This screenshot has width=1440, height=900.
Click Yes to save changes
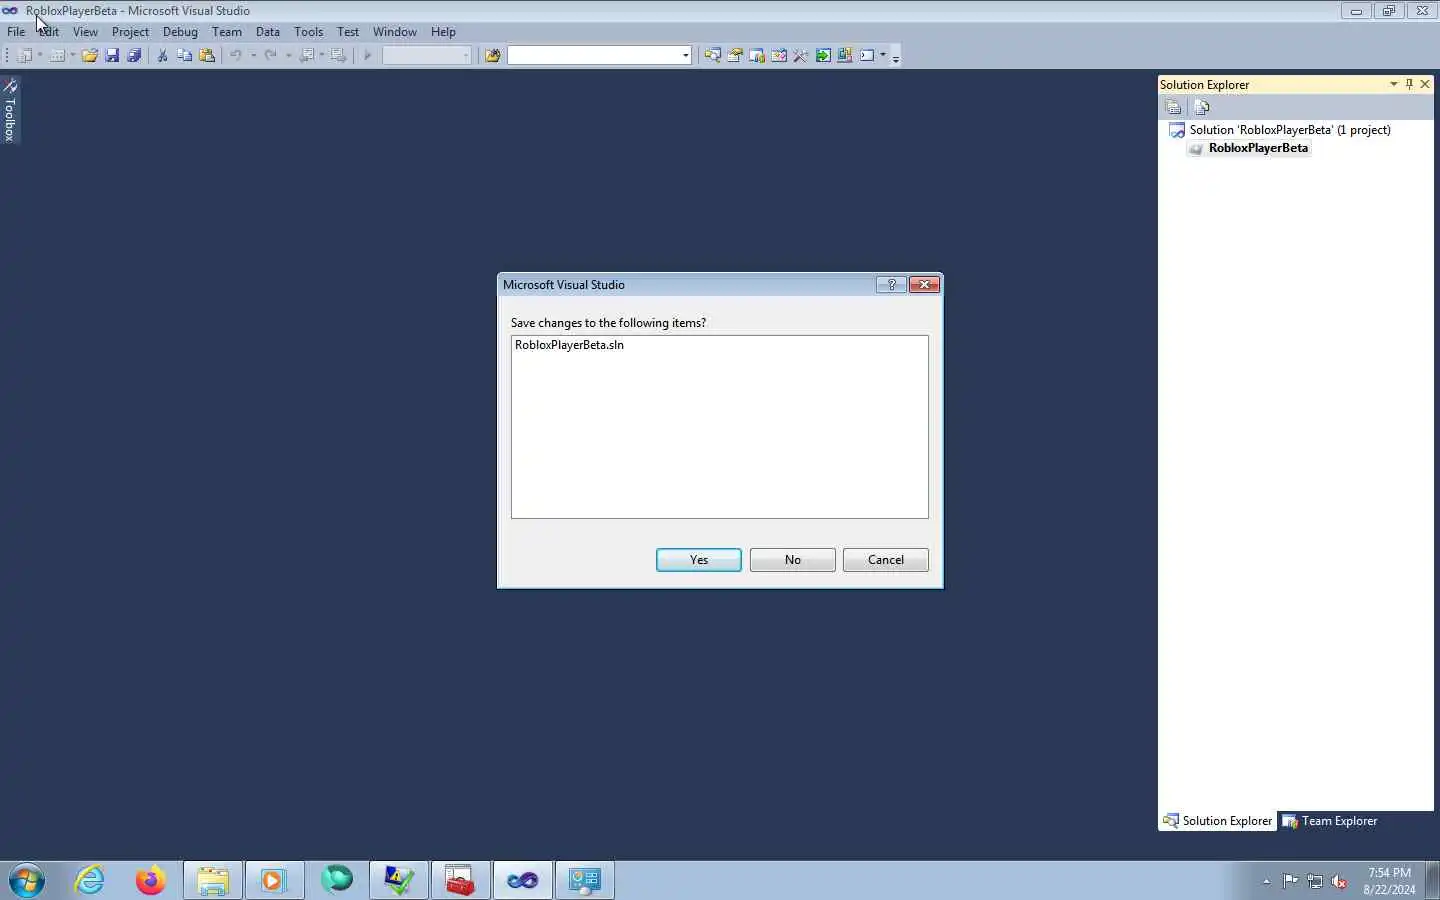[x=699, y=560]
